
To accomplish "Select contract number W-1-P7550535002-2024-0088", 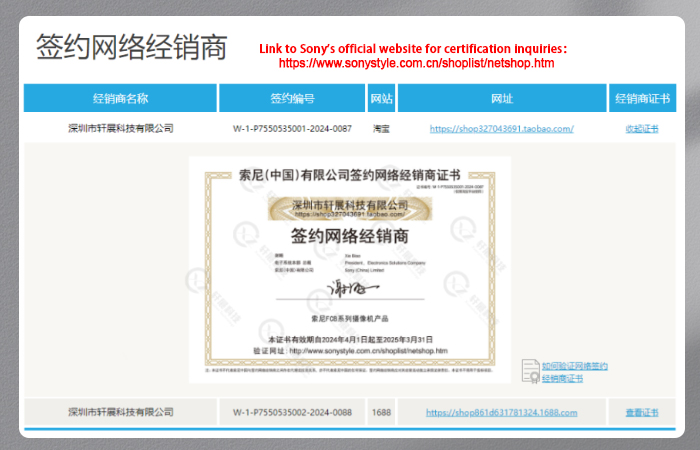I will click(x=292, y=412).
